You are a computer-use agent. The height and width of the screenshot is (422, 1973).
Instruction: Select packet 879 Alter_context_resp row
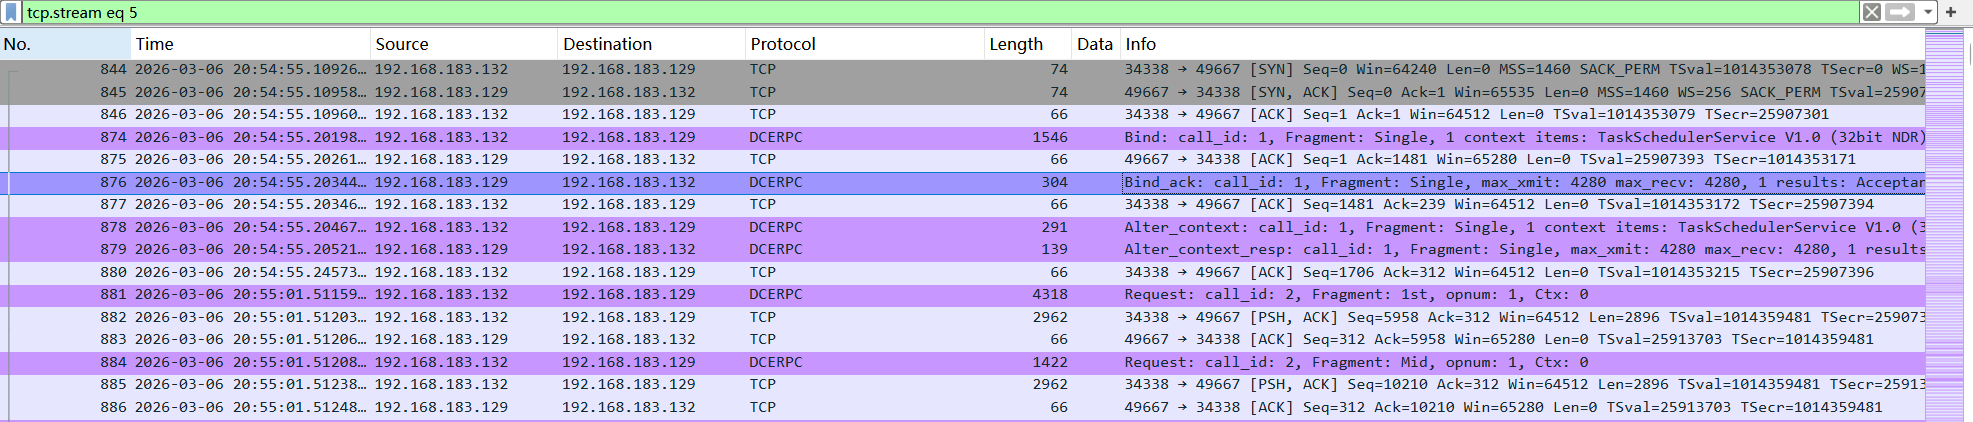coord(962,249)
